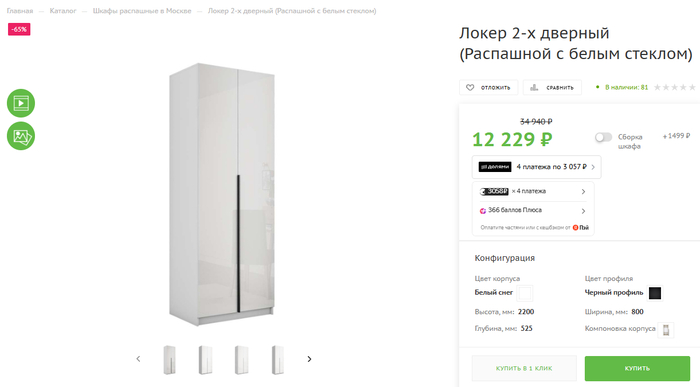700x387 pixels.
Task: Go to Главная breadcrumb link
Action: point(20,11)
